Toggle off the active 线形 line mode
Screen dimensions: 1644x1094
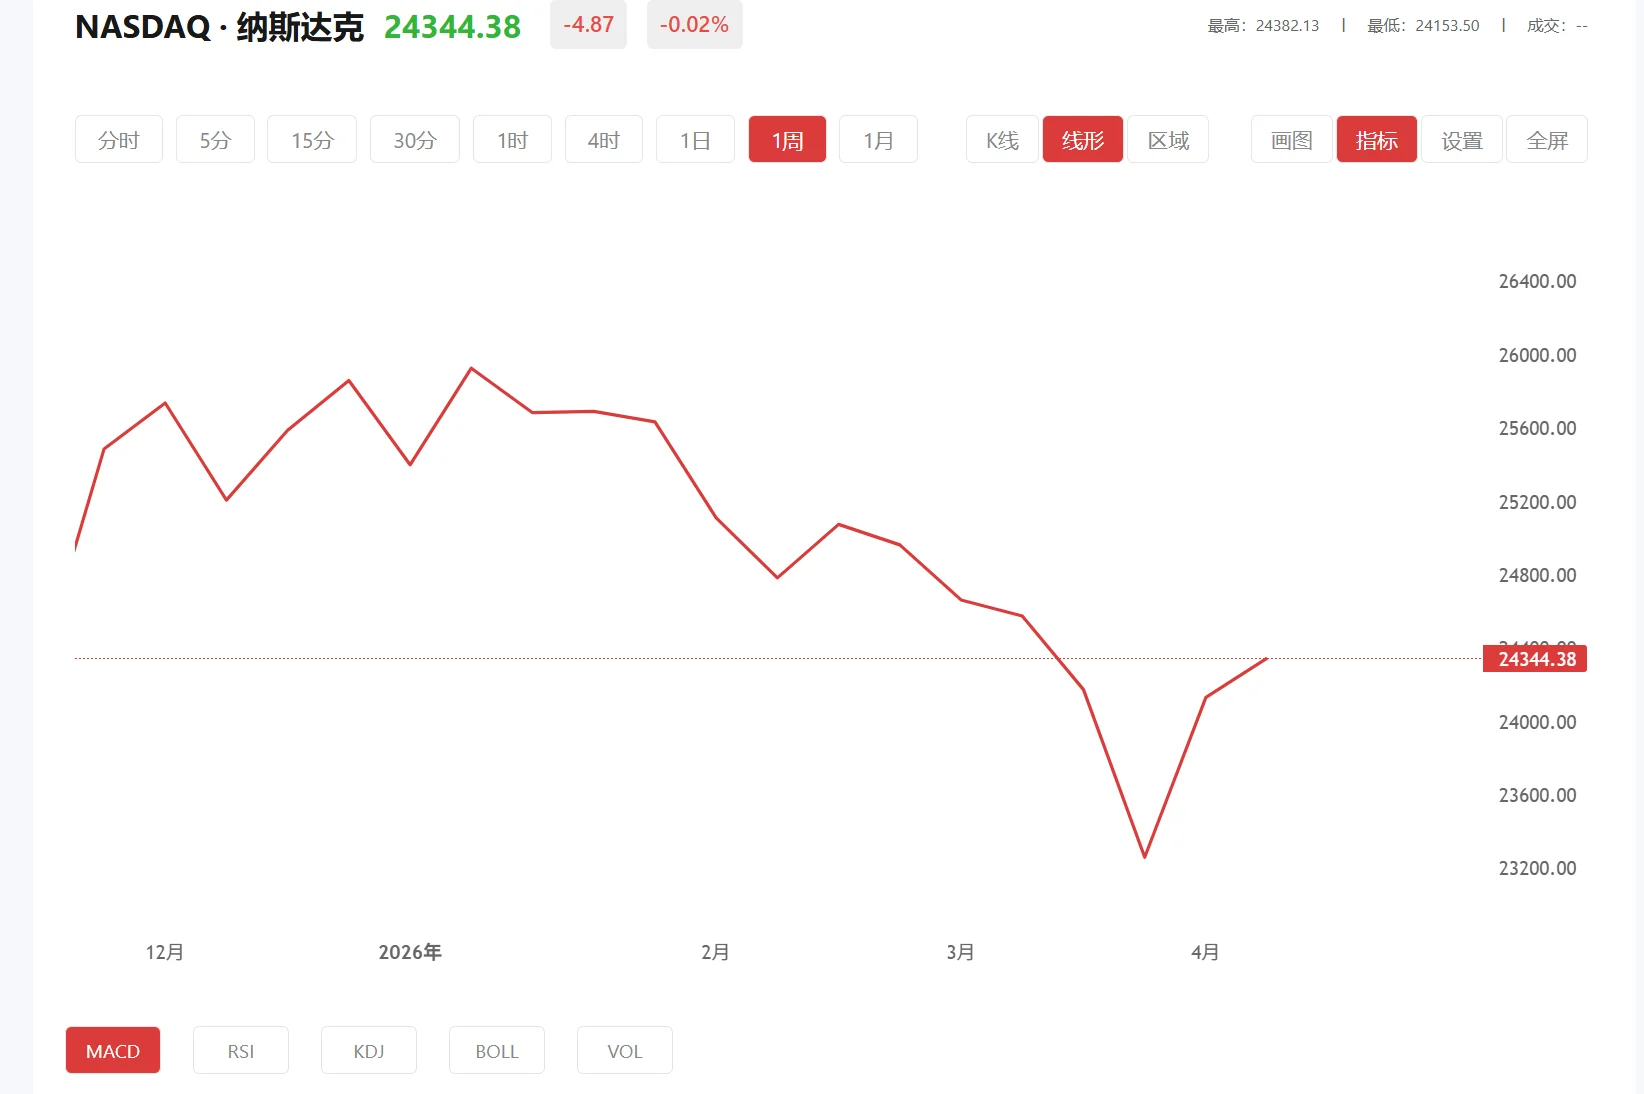(x=1082, y=139)
